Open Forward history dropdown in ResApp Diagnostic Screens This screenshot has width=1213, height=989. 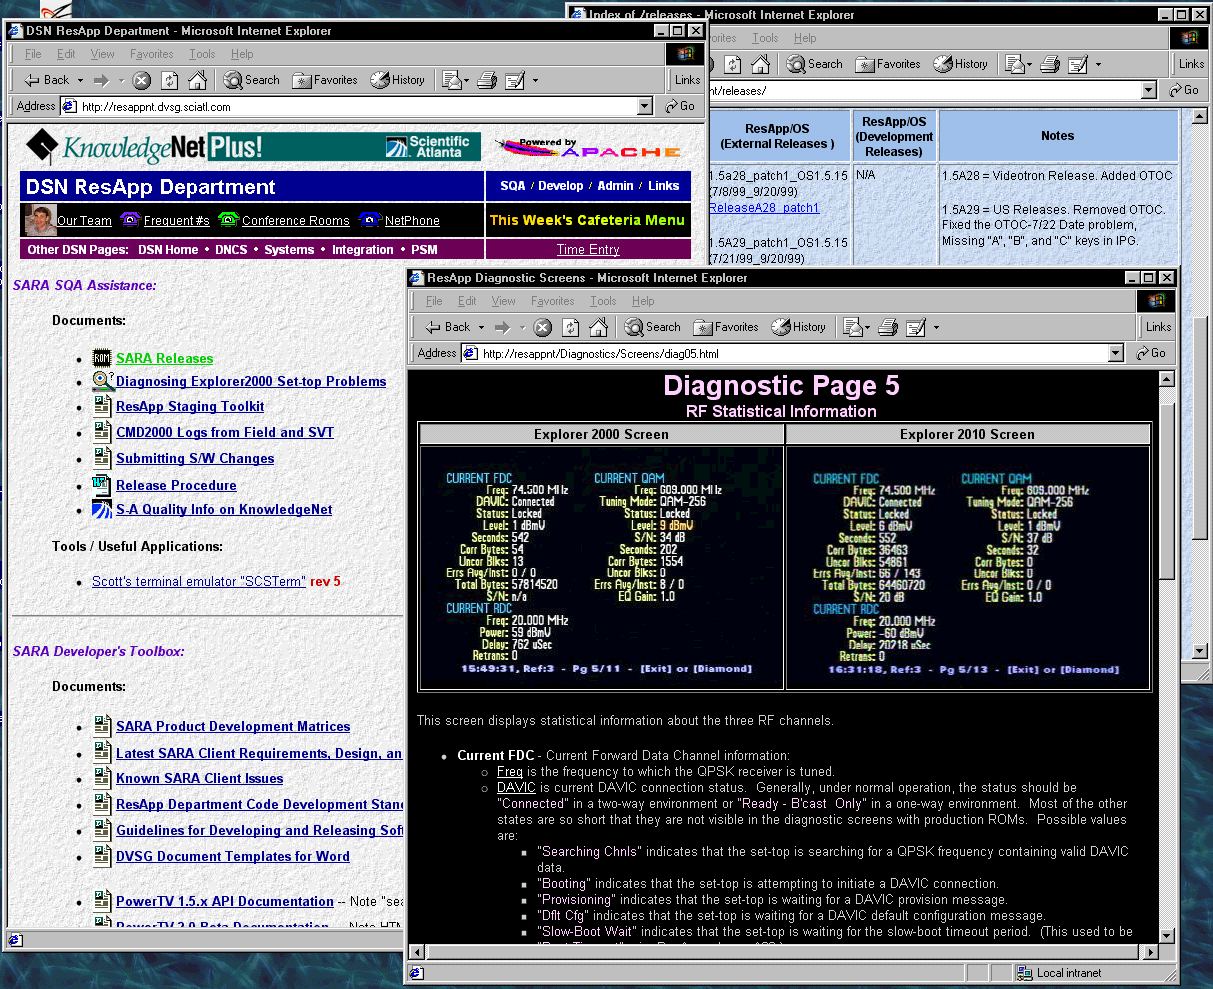pos(522,327)
